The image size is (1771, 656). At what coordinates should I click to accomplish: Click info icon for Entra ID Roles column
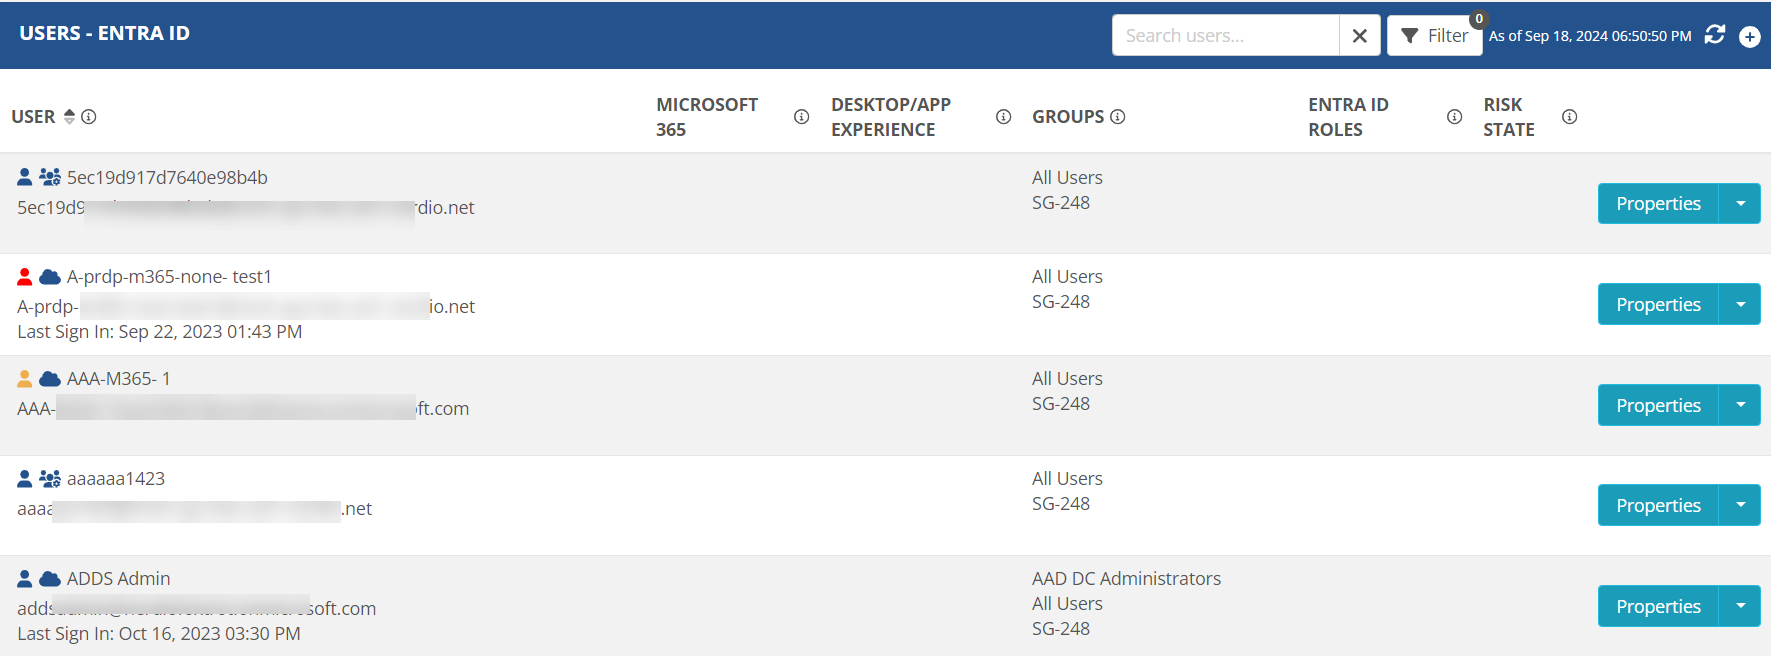click(x=1455, y=117)
